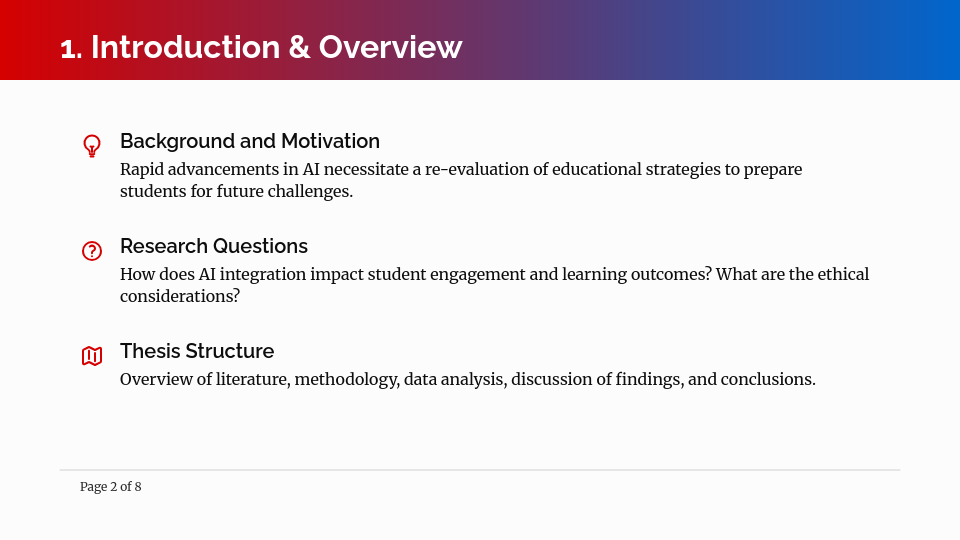960x540 pixels.
Task: Select the Research Questions heading
Action: 213,246
